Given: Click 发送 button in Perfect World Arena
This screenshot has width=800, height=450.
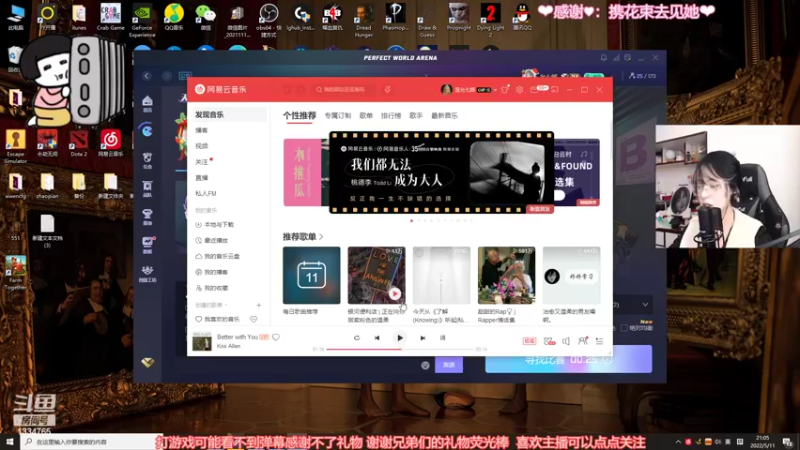Looking at the screenshot, I should click(x=449, y=365).
